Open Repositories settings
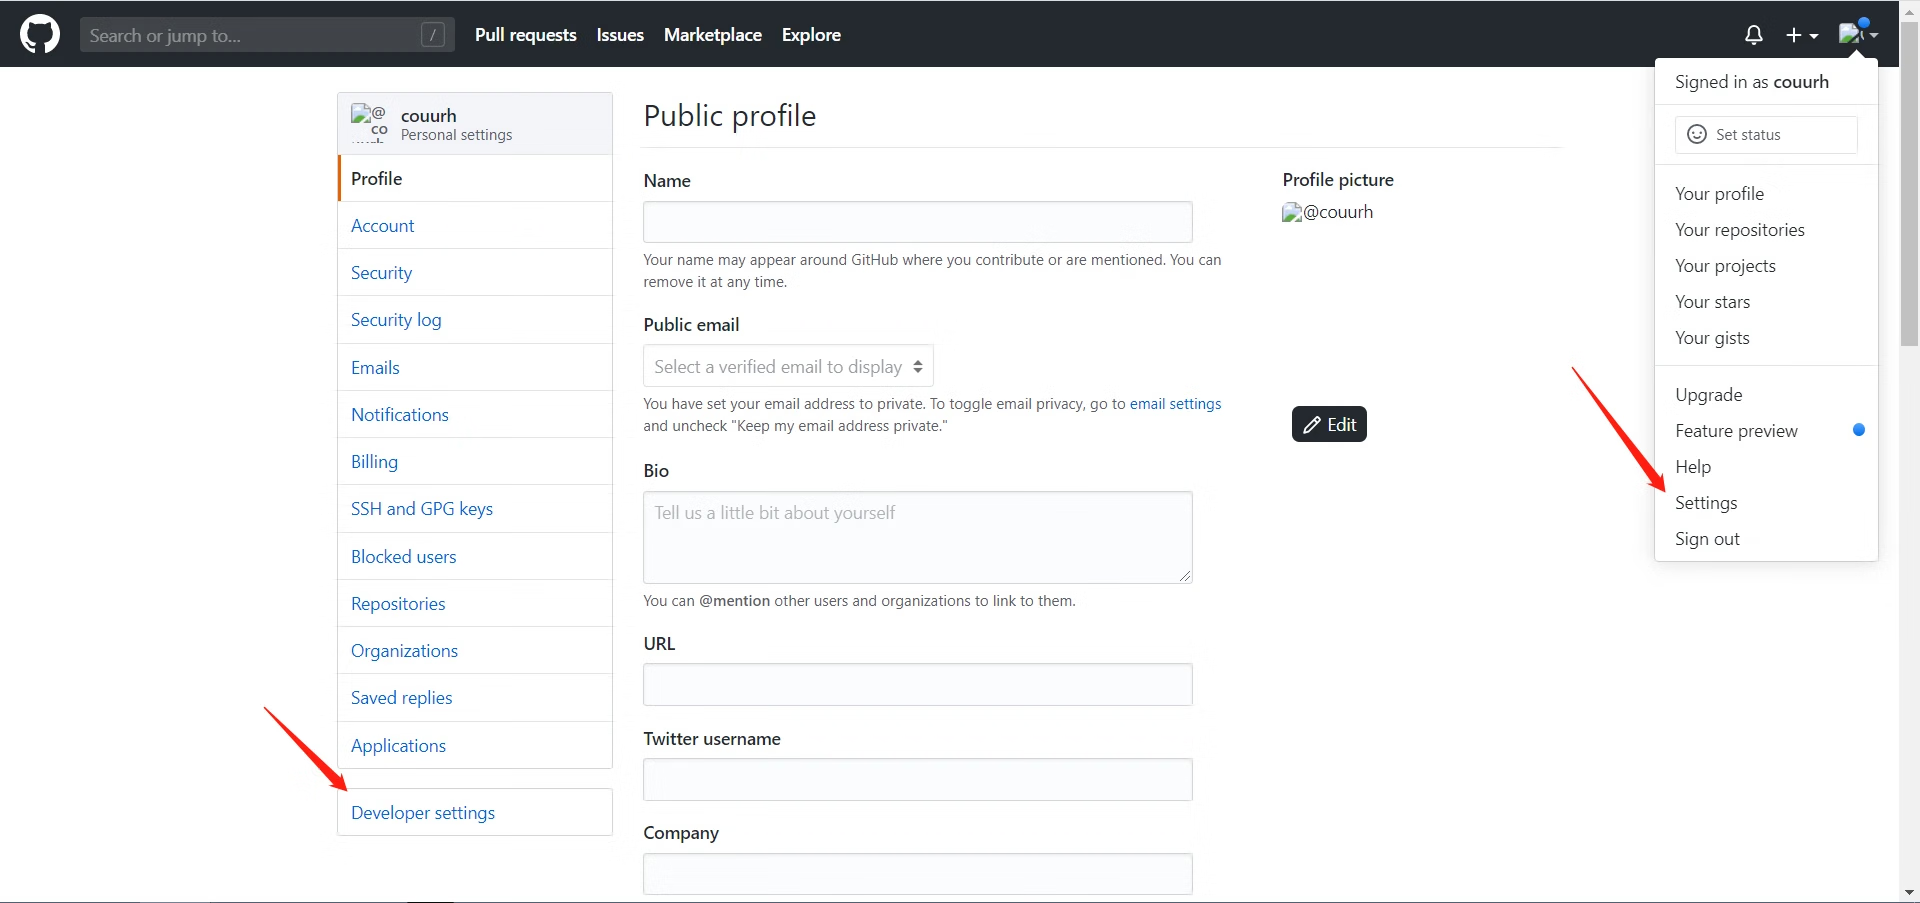 tap(475, 603)
